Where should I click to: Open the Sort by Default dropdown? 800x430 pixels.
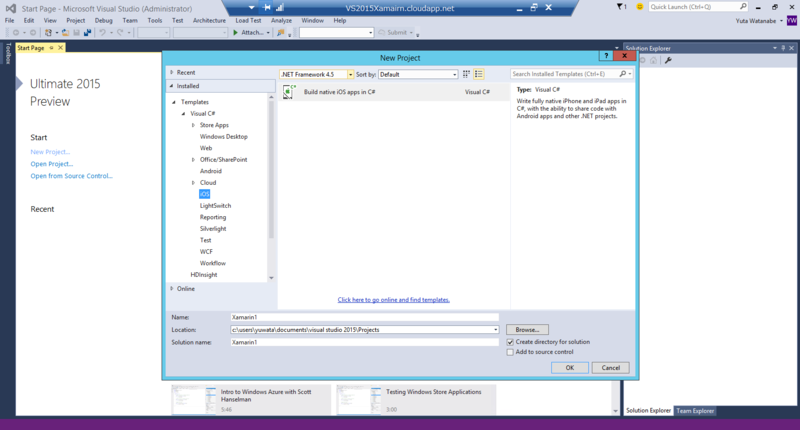(x=455, y=74)
